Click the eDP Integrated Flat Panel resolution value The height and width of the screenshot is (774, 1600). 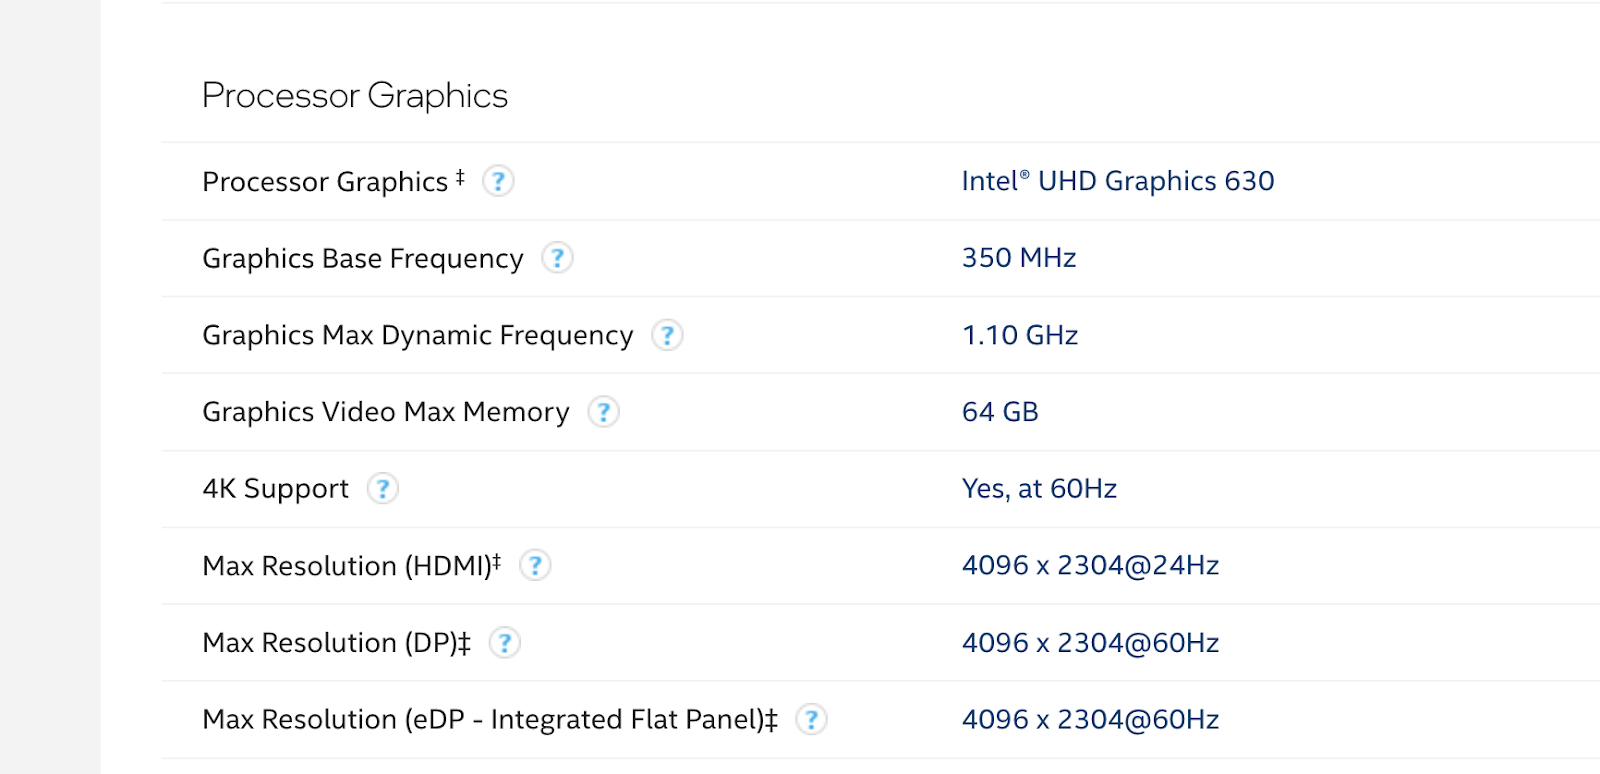pyautogui.click(x=1089, y=720)
